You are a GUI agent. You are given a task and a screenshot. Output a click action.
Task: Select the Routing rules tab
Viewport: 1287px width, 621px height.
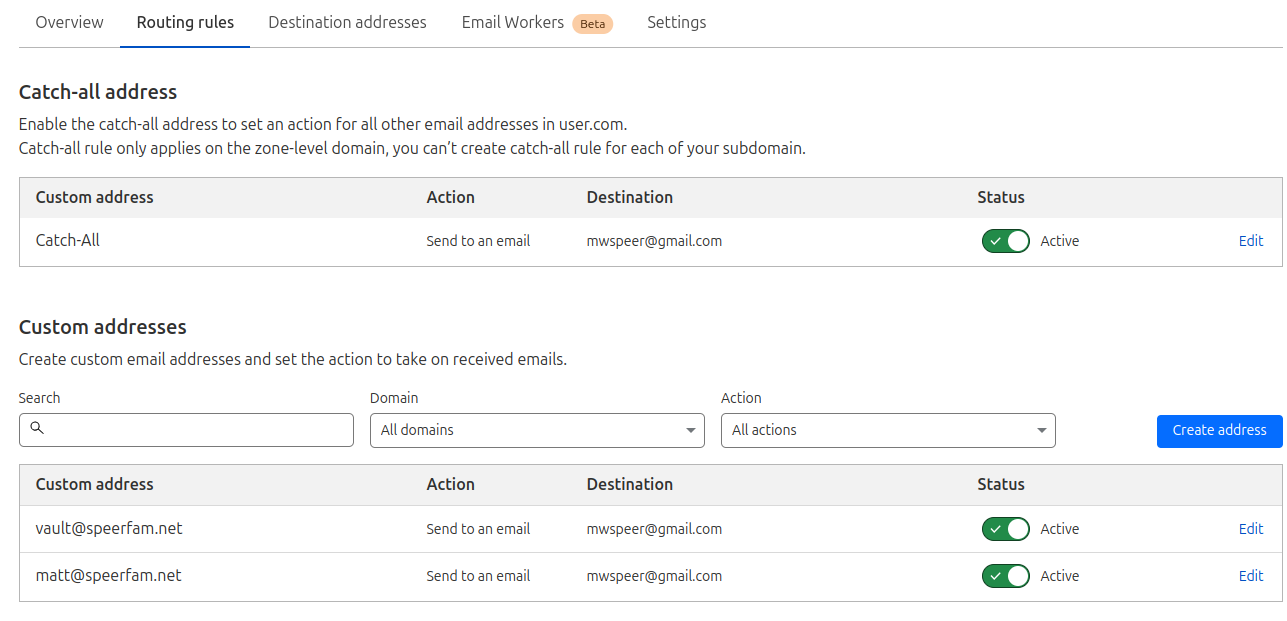(185, 22)
